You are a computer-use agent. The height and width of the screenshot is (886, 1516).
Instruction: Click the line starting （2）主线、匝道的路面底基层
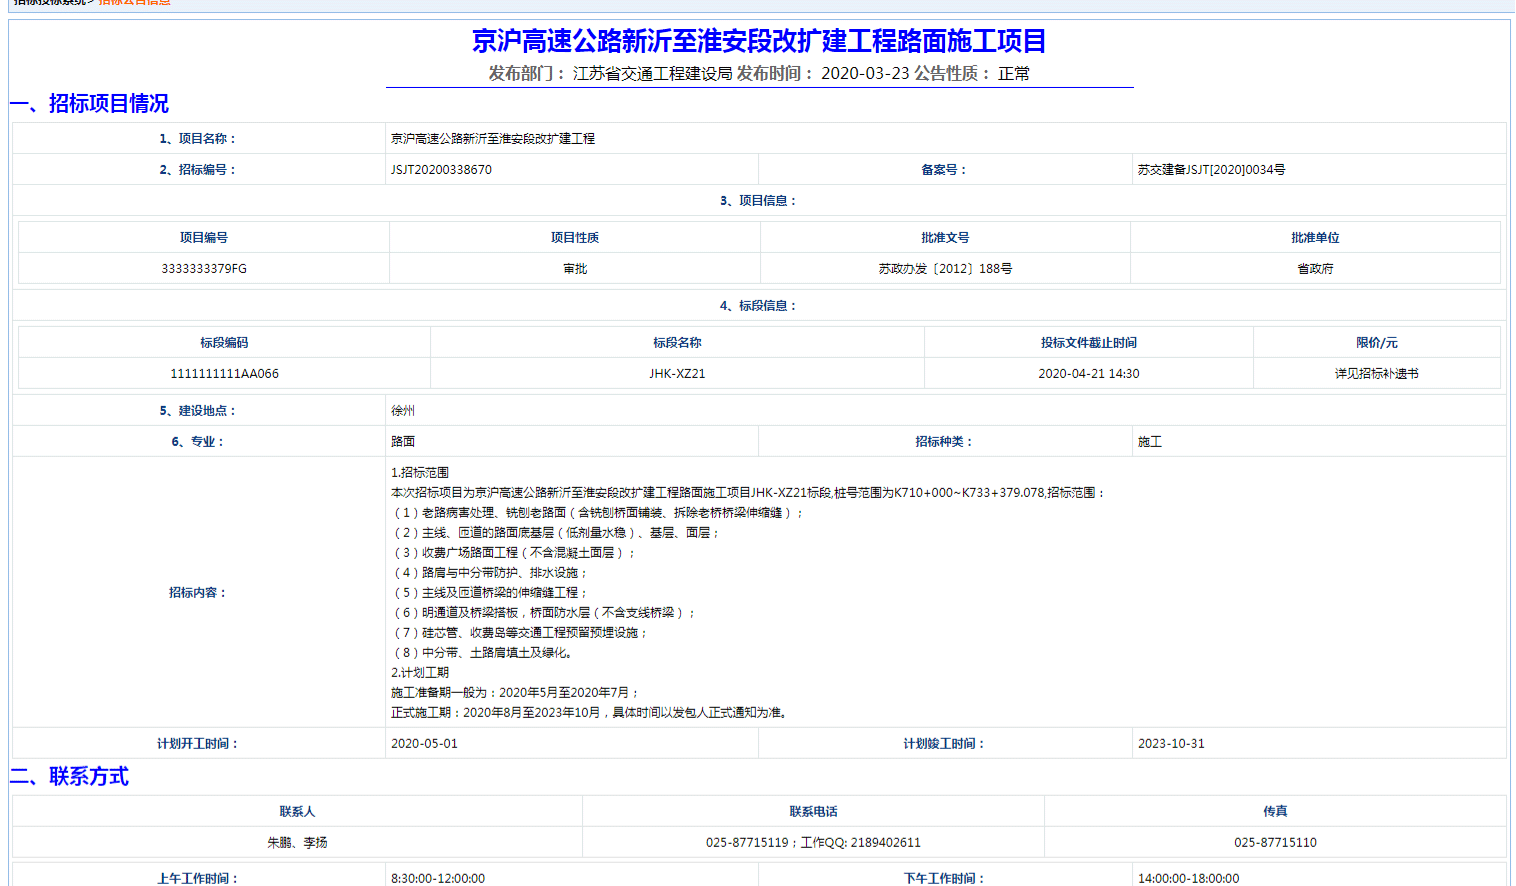click(x=556, y=533)
